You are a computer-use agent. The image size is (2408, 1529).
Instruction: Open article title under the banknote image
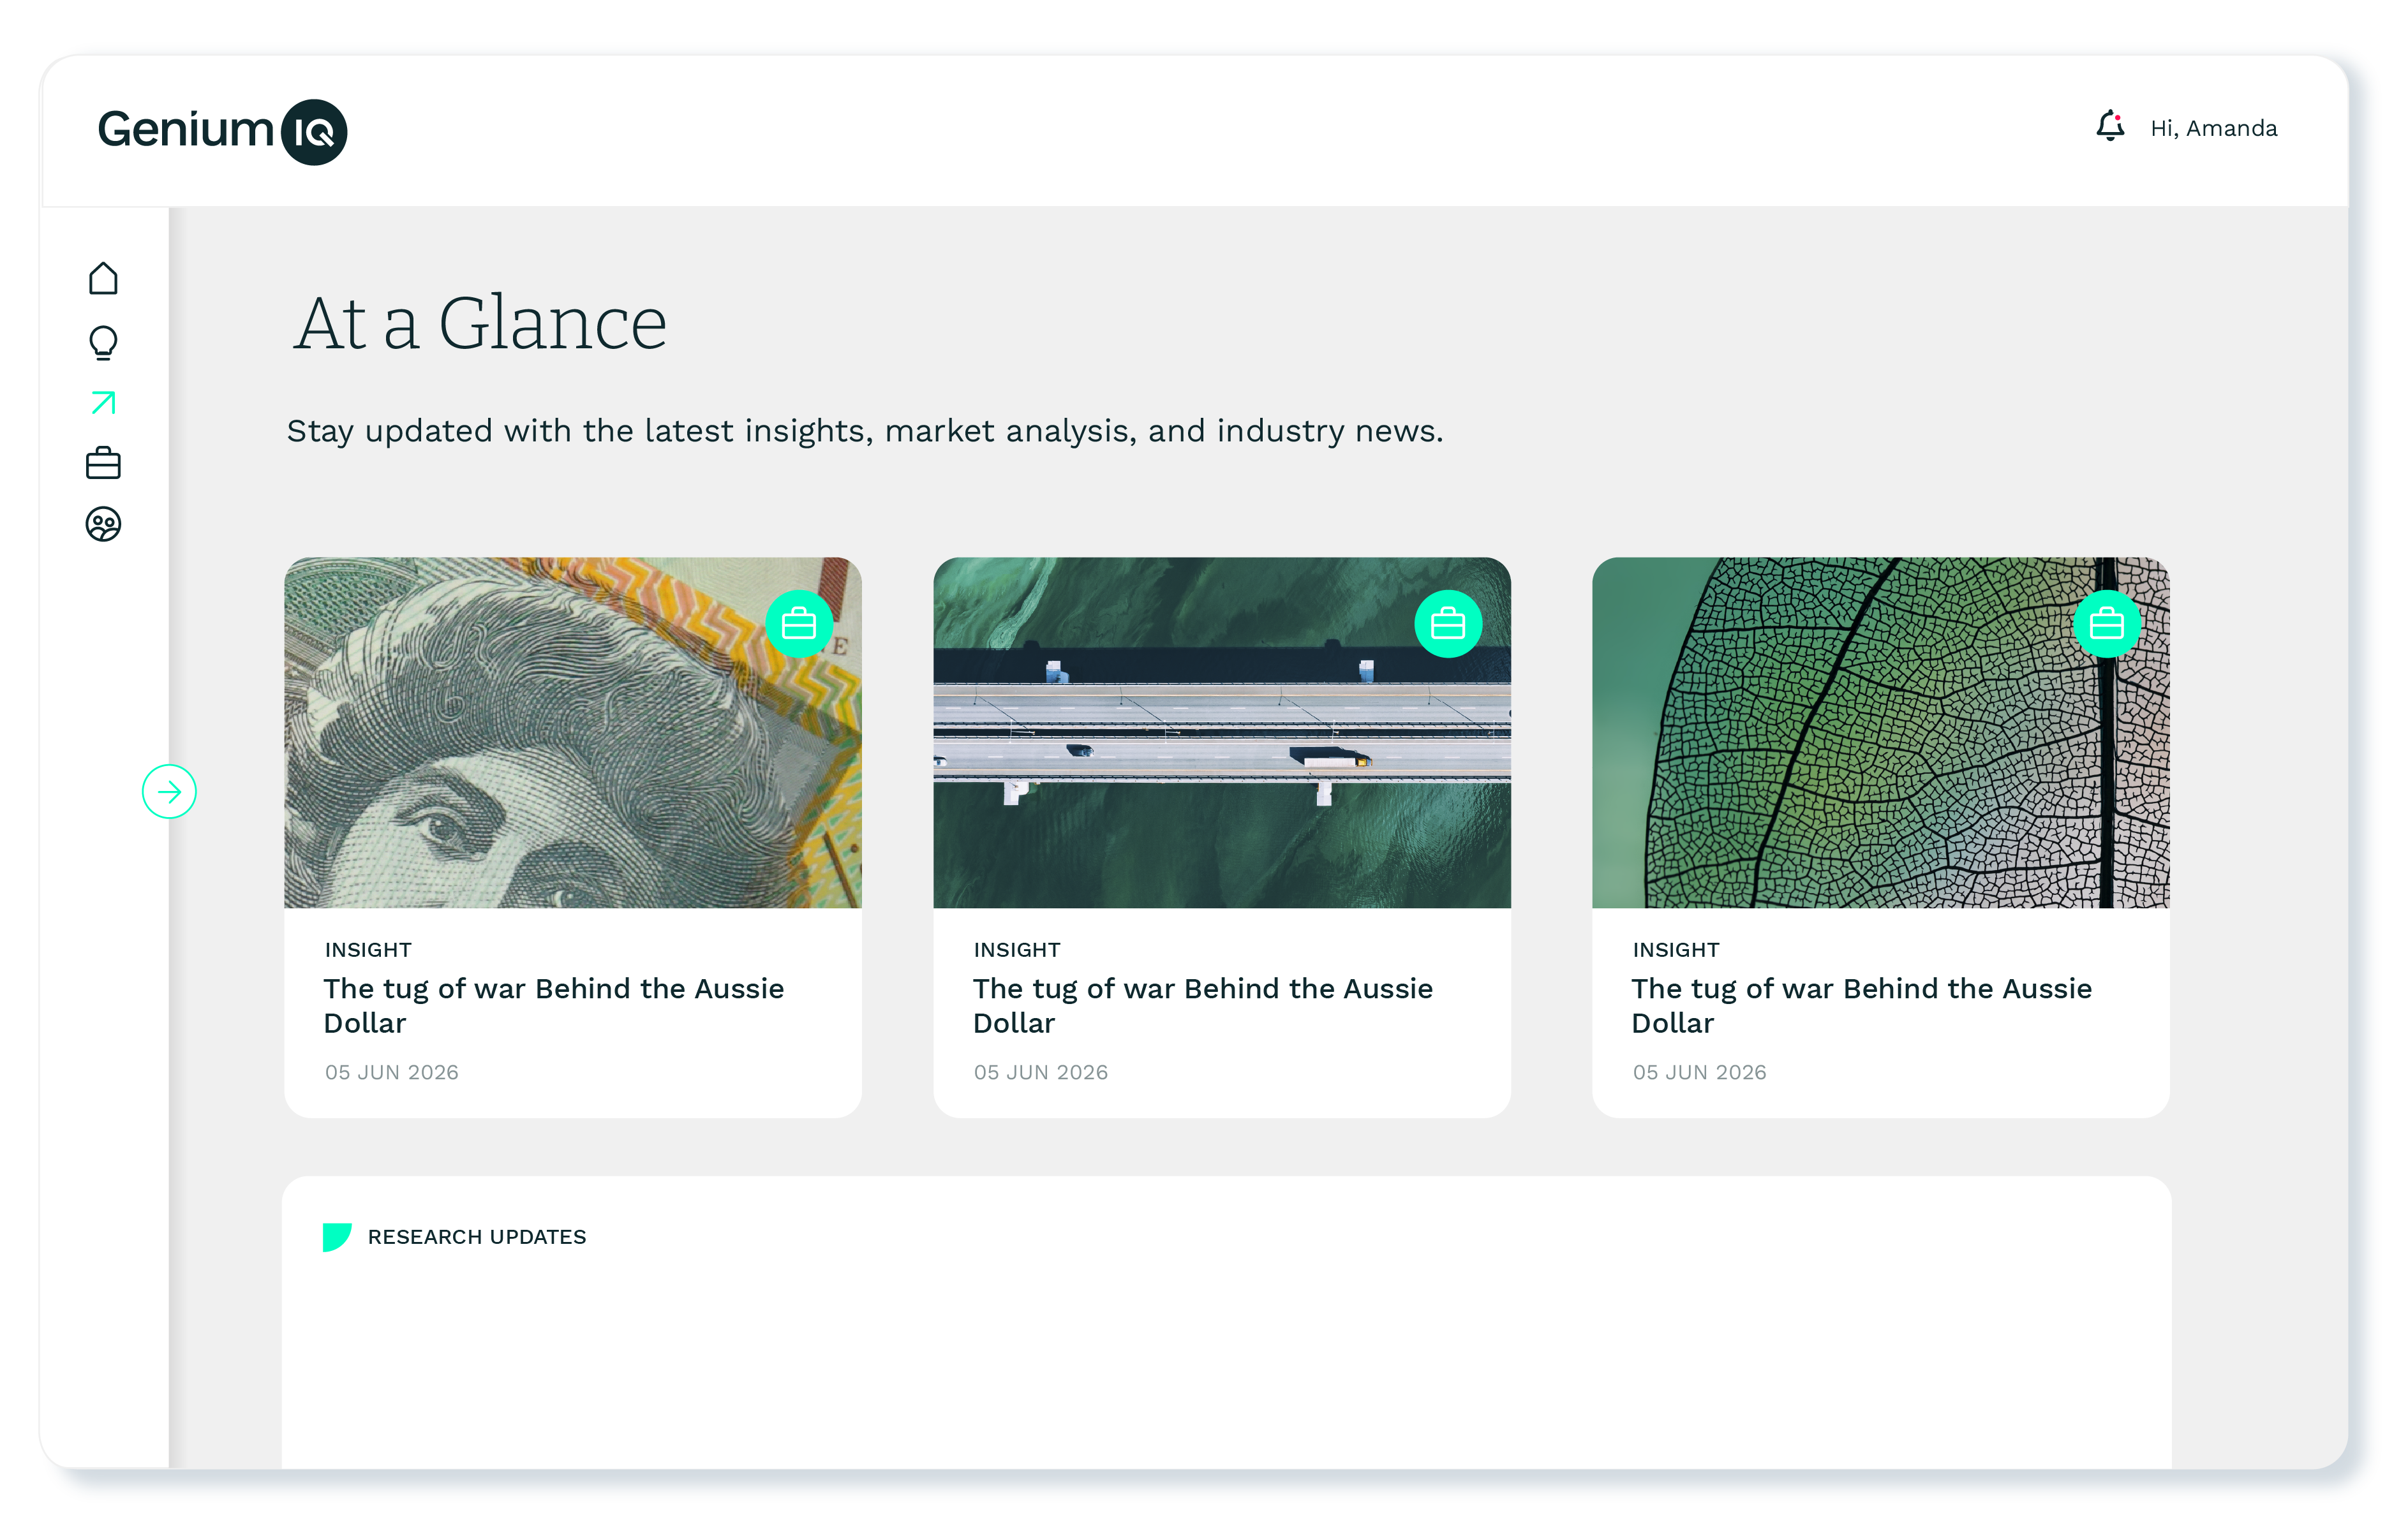[x=554, y=1006]
